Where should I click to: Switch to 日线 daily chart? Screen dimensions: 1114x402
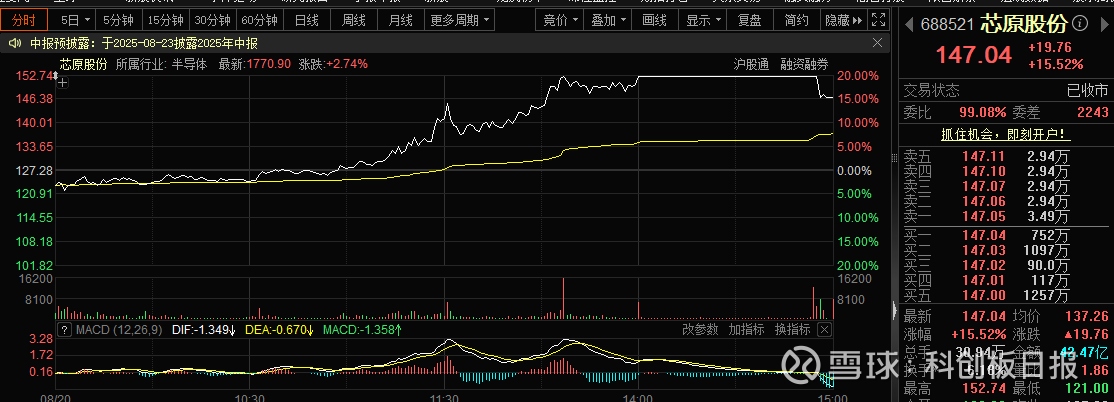(306, 20)
